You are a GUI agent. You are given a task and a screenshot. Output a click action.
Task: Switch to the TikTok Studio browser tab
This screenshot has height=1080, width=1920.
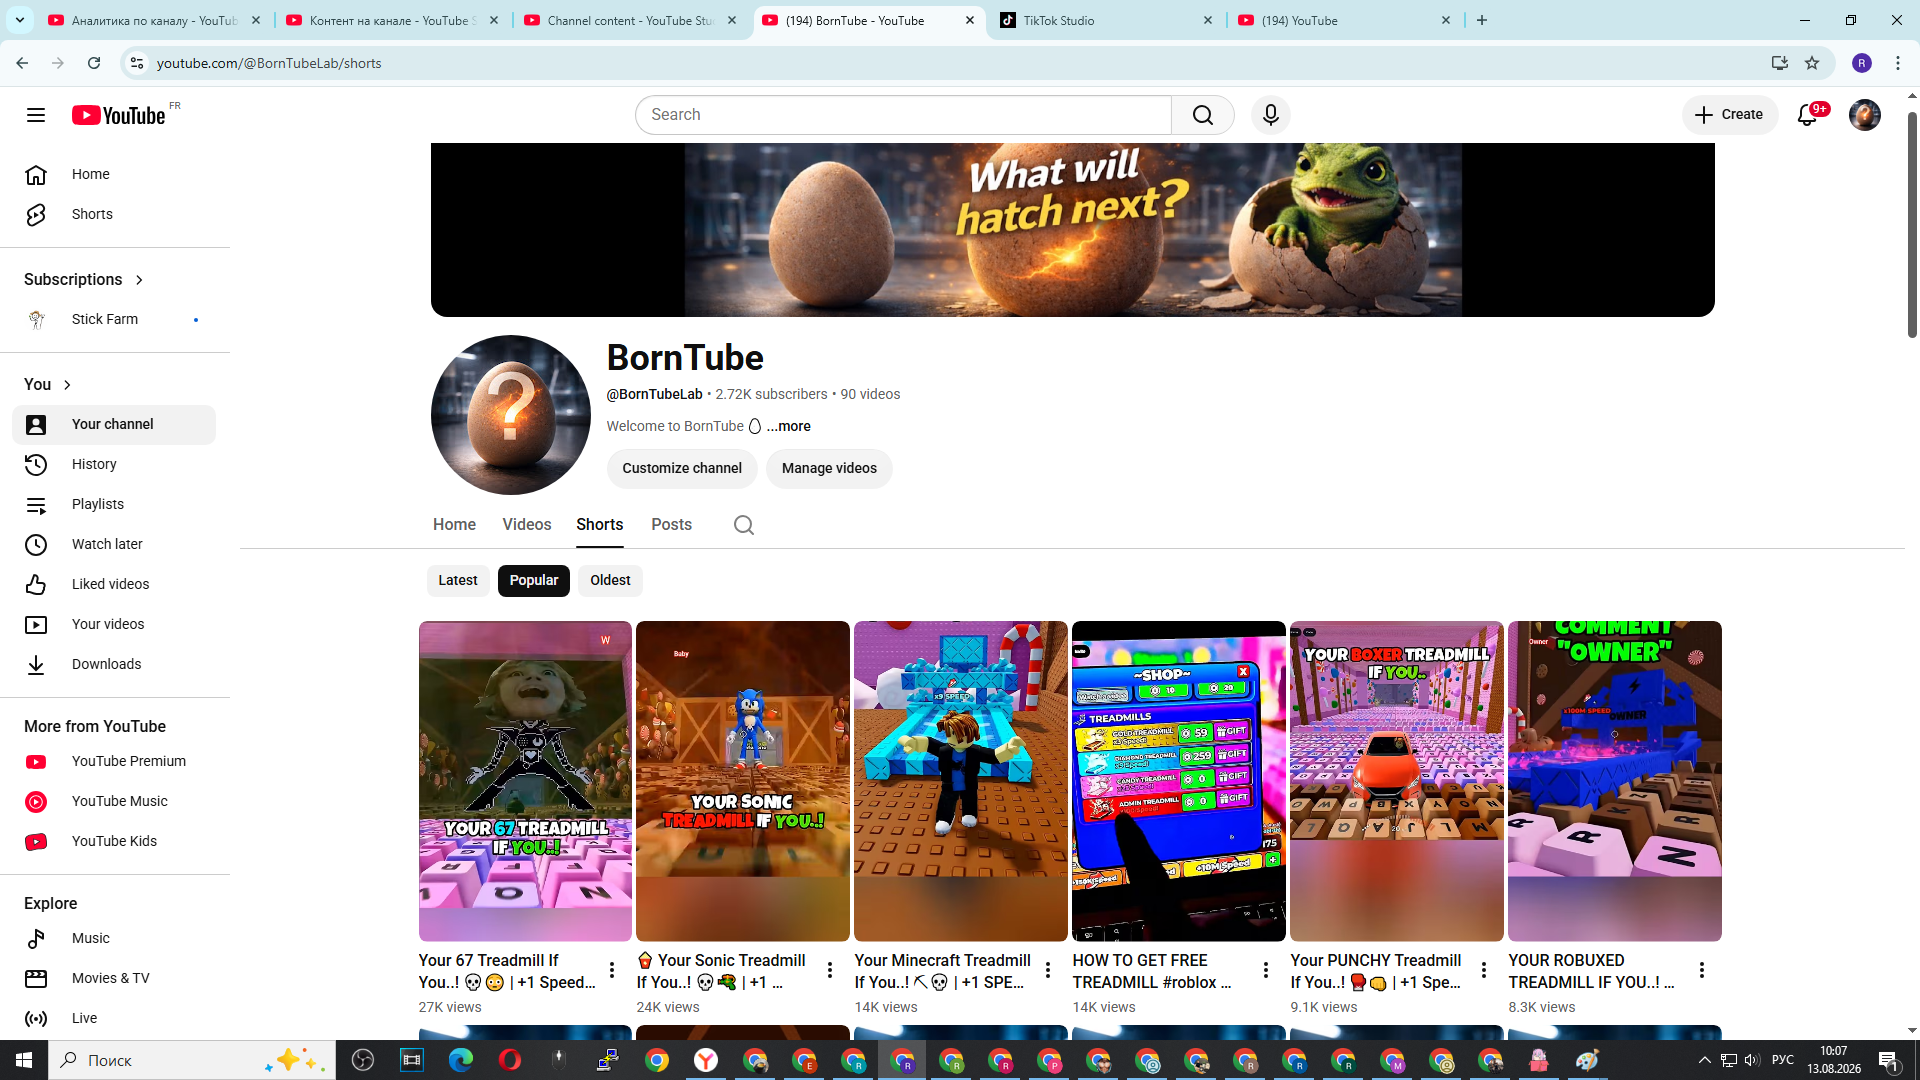(x=1107, y=20)
